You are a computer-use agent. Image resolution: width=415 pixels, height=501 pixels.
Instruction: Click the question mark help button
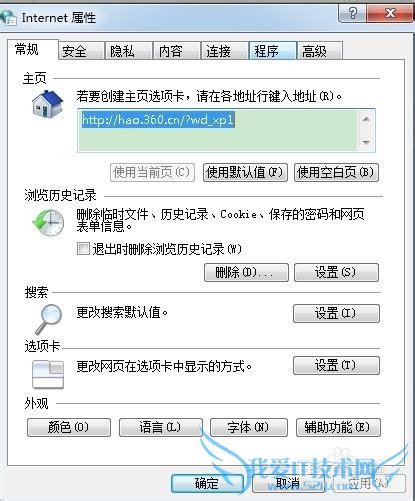point(352,14)
